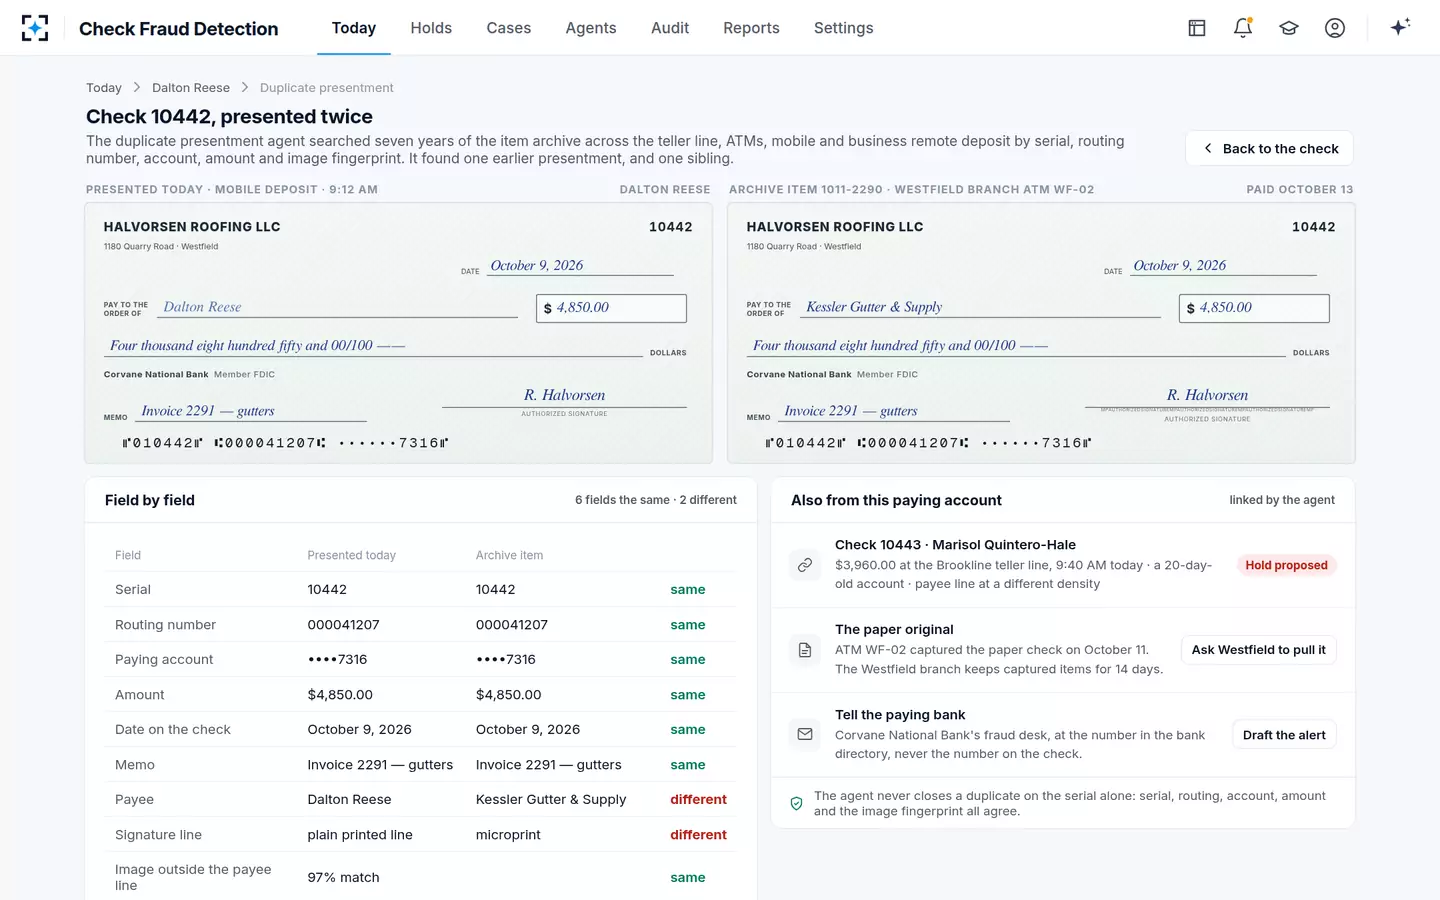
Task: Click the Routing number row label
Action: pos(165,625)
